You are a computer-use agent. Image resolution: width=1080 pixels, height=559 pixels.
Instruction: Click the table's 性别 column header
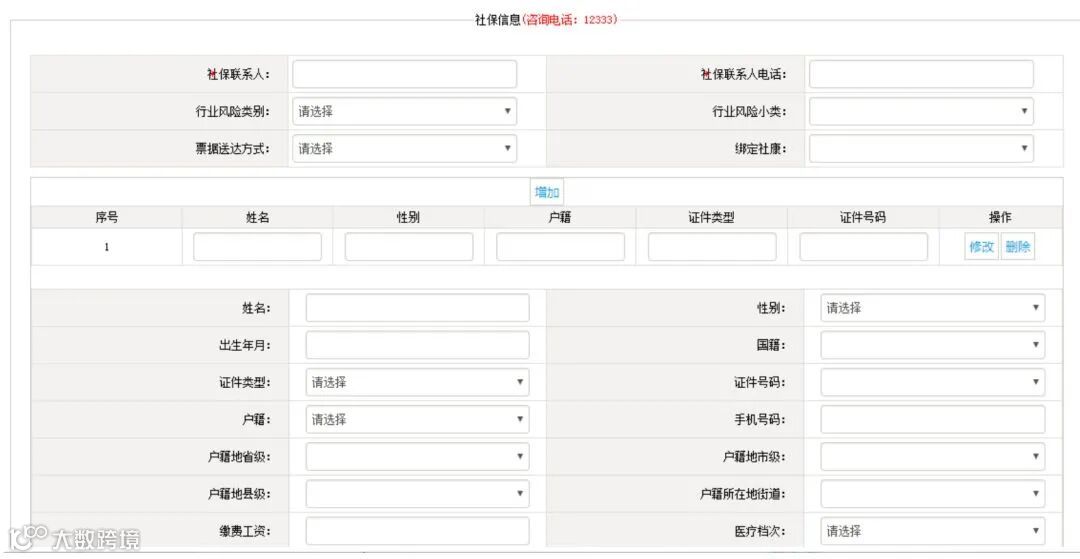point(408,218)
